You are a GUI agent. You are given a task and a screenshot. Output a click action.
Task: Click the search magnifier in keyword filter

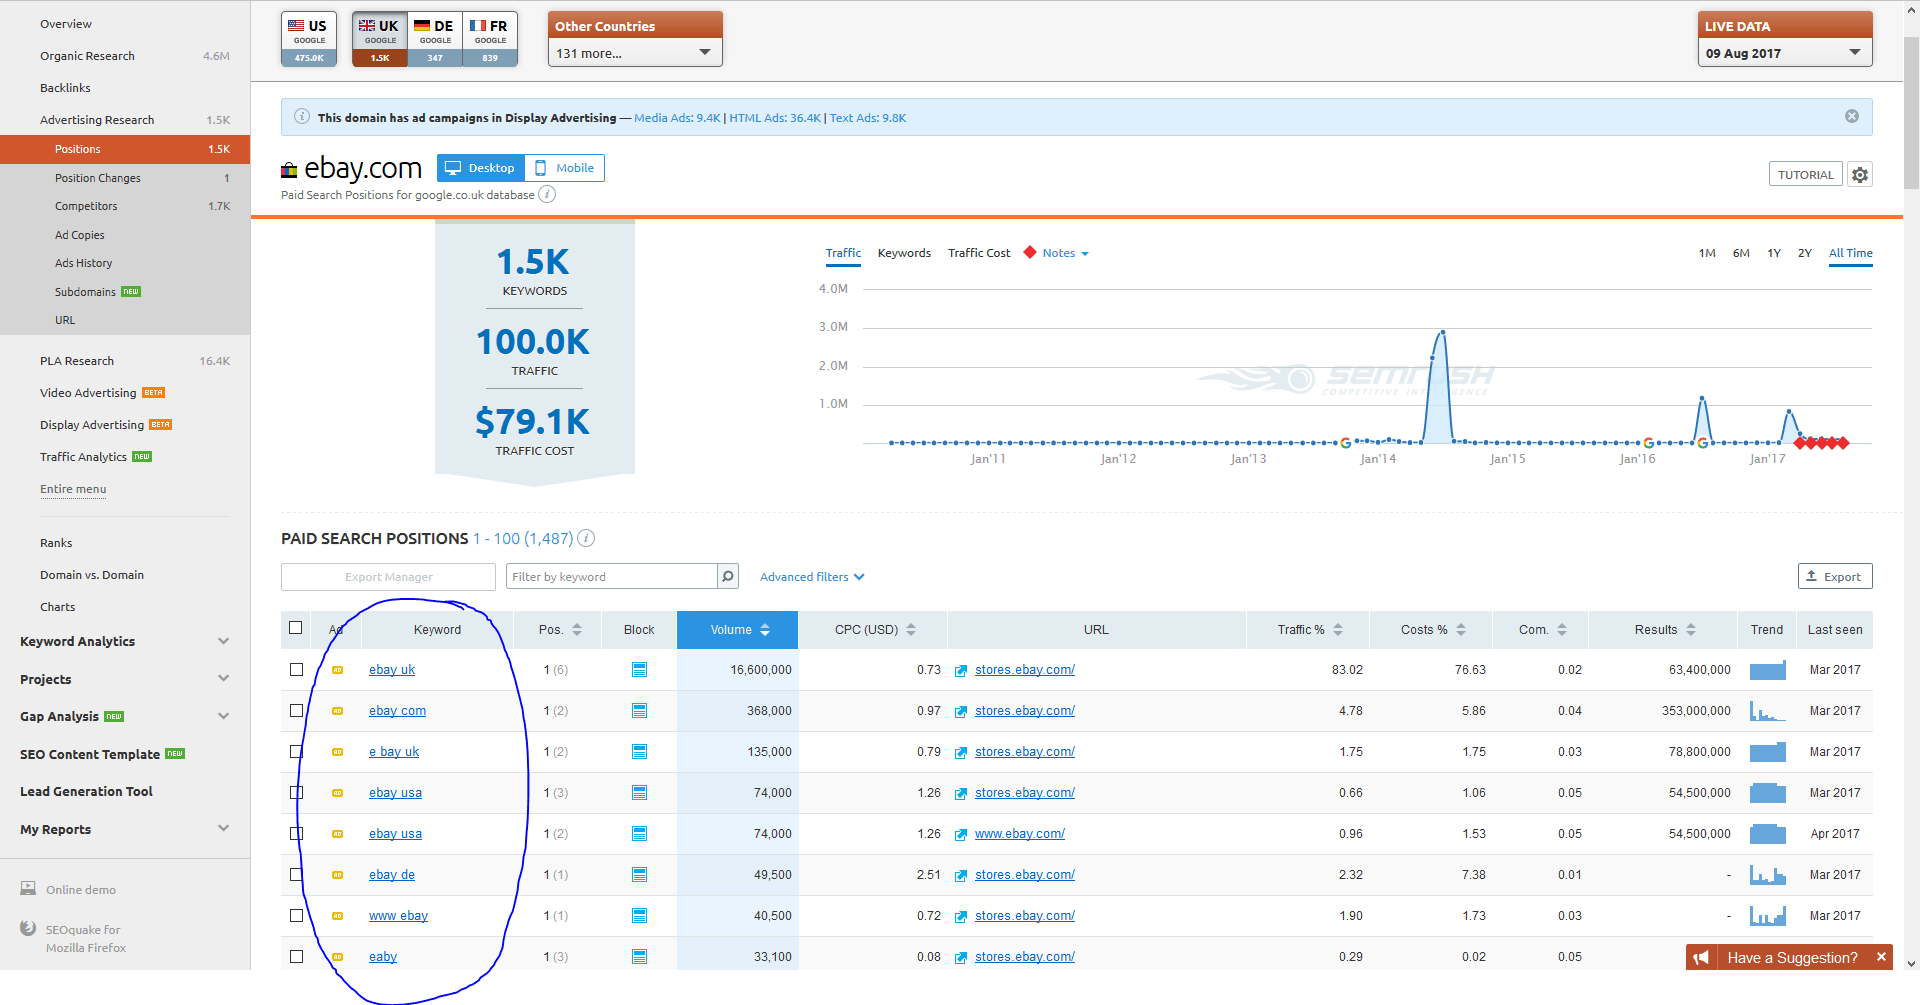[x=728, y=576]
